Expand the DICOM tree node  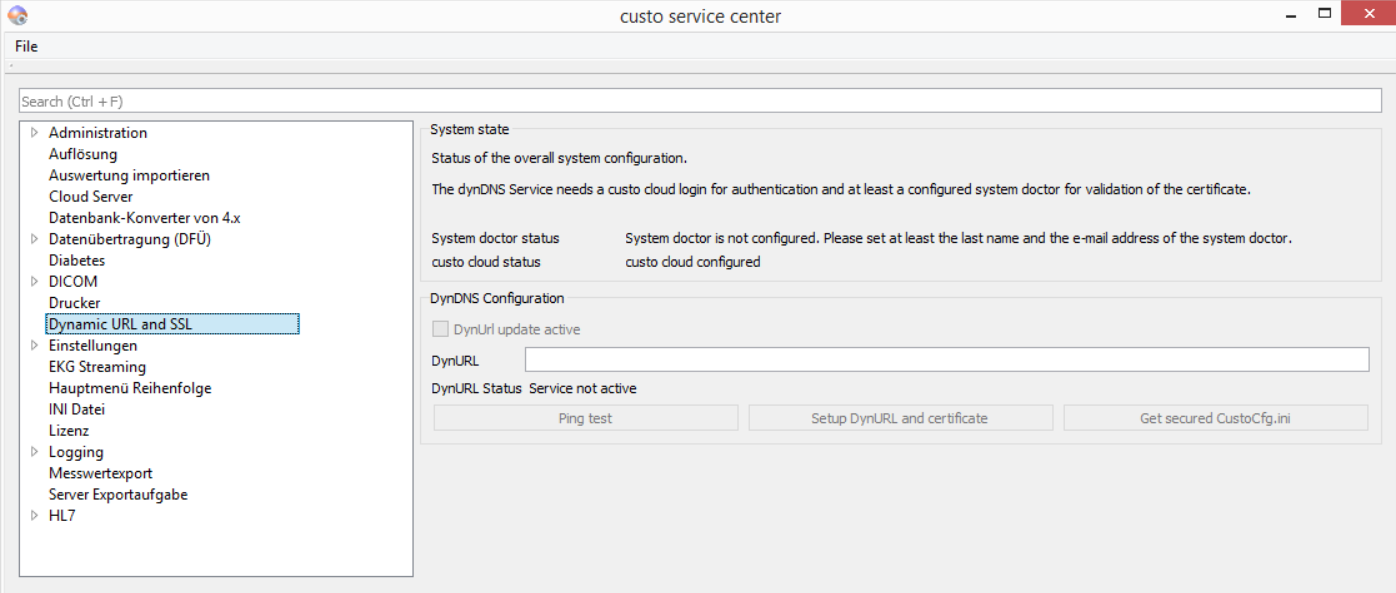click(x=35, y=281)
